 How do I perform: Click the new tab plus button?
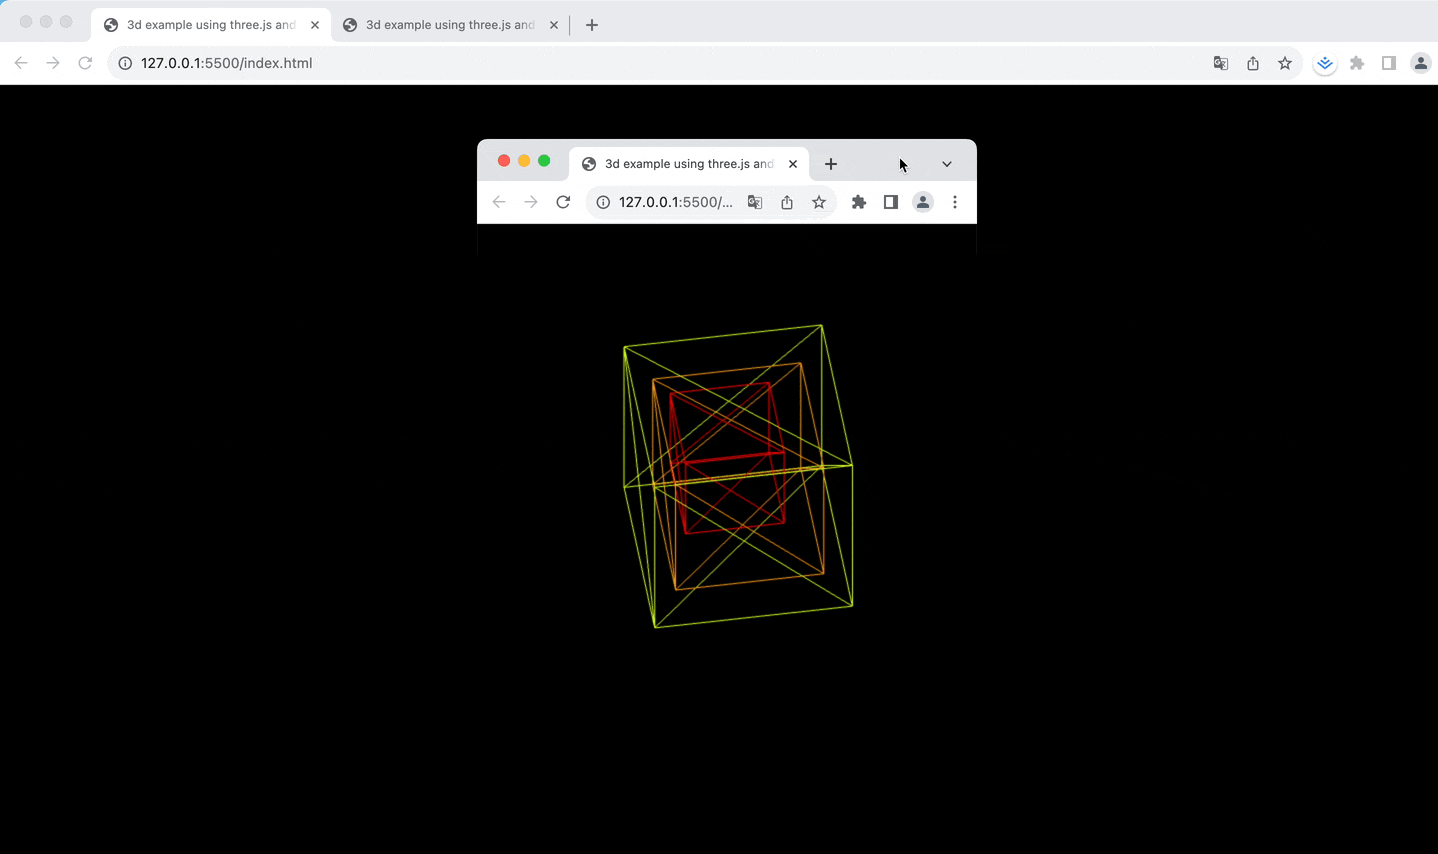point(591,24)
